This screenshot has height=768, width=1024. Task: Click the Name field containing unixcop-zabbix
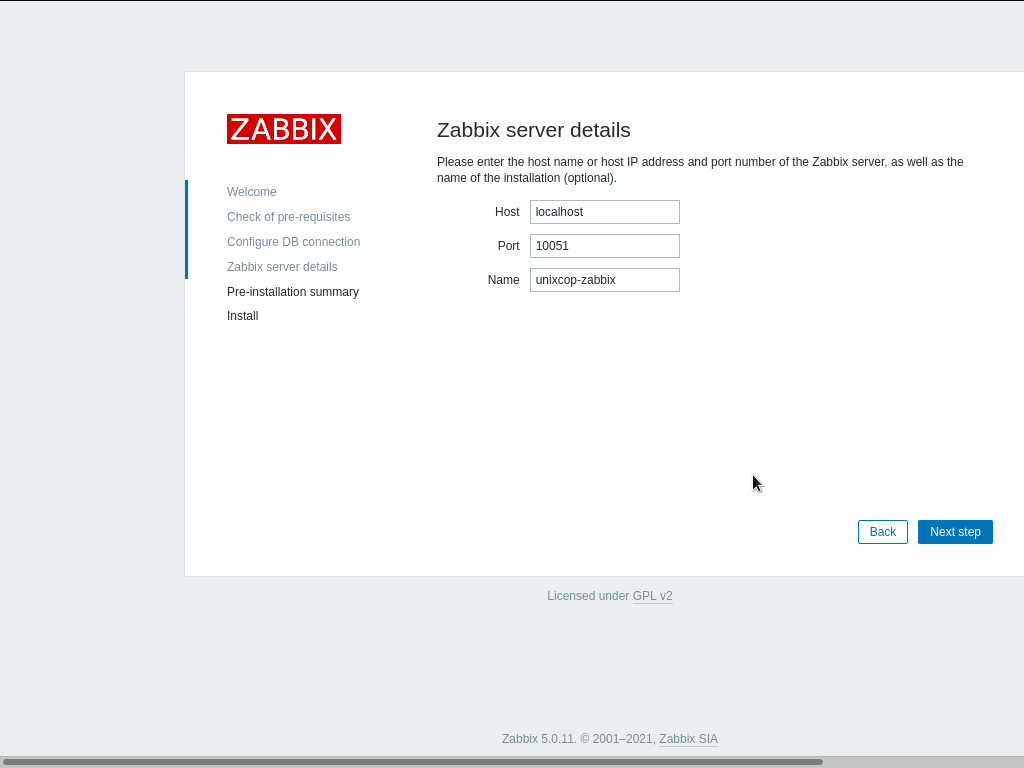[605, 280]
